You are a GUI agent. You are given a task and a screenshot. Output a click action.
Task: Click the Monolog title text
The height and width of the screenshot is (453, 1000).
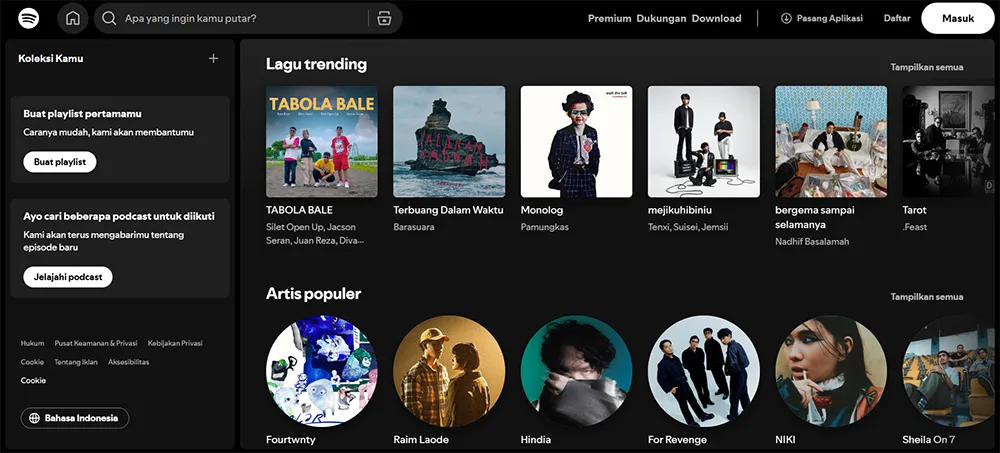tap(542, 210)
